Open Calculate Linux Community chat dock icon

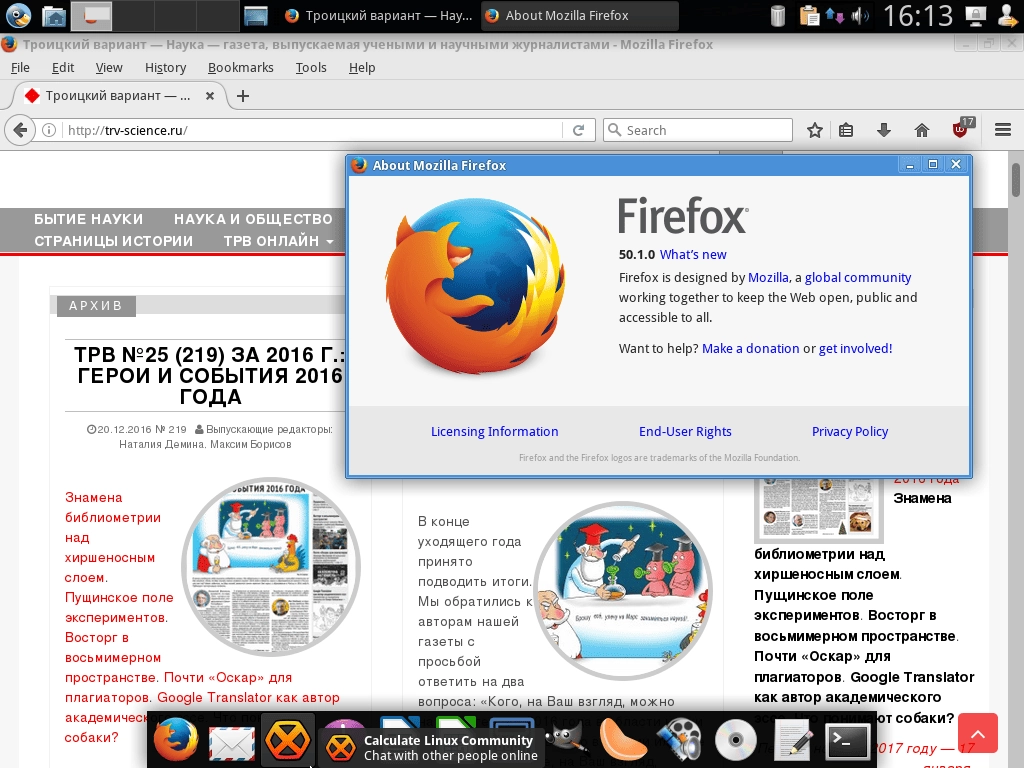coord(288,740)
